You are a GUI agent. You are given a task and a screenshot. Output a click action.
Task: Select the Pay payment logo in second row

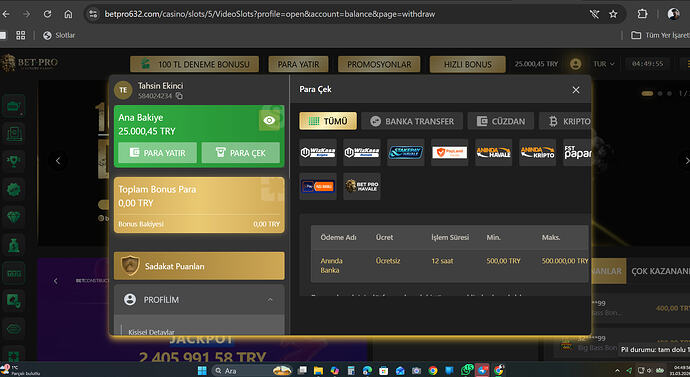click(318, 186)
